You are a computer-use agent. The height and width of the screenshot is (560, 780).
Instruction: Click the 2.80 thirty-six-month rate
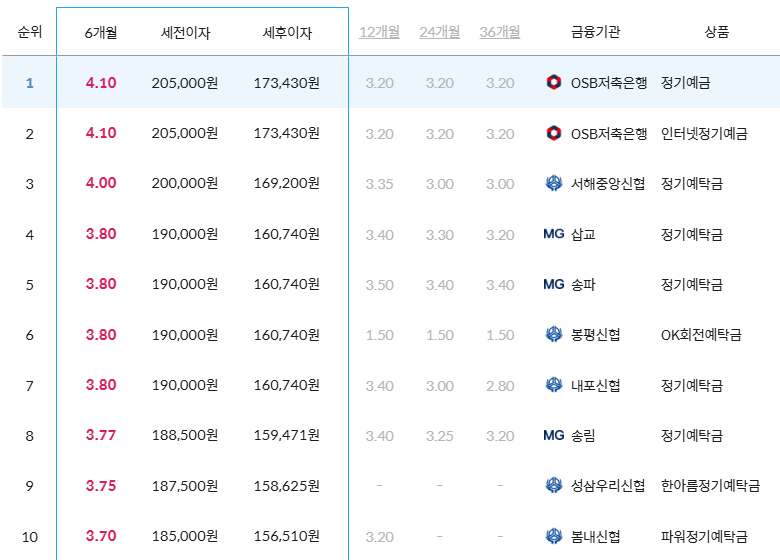coord(500,386)
